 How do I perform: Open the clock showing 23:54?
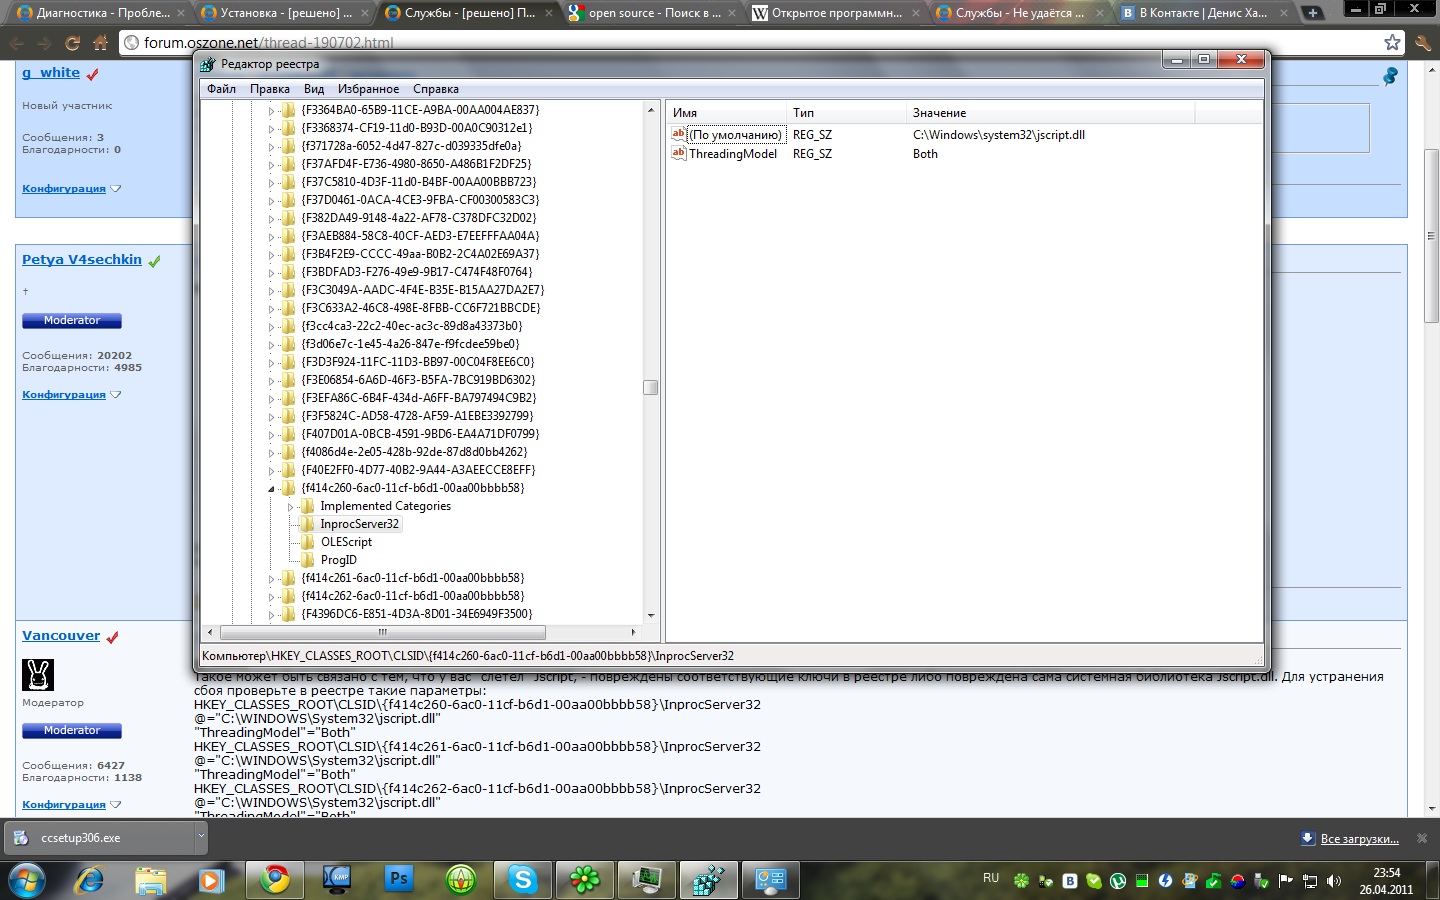click(1386, 881)
